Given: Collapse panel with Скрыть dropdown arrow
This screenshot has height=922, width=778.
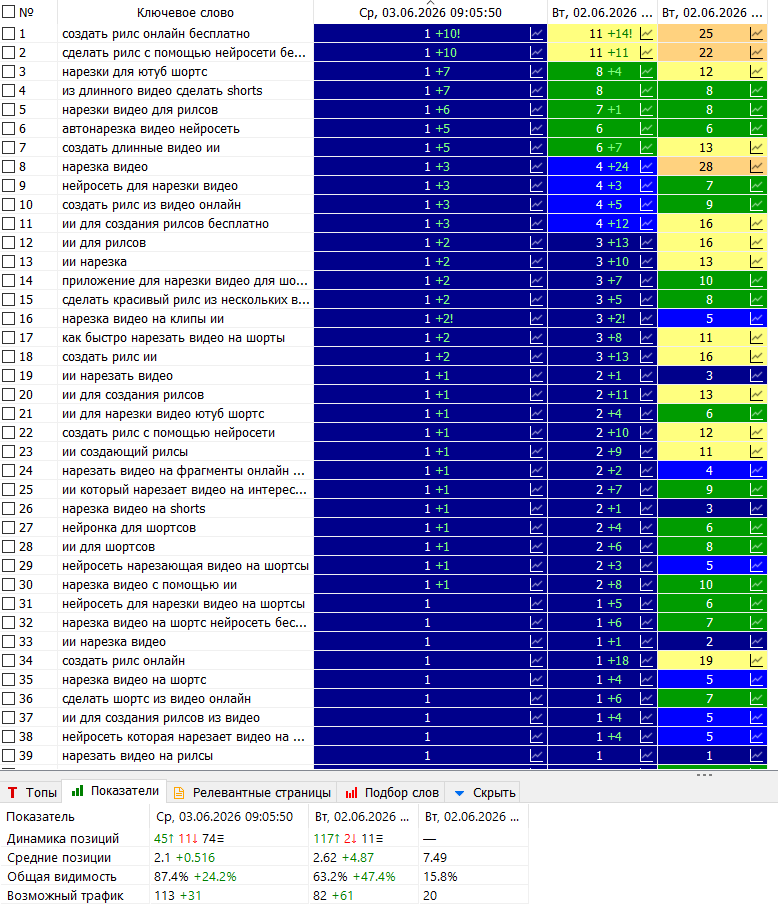Looking at the screenshot, I should (460, 793).
